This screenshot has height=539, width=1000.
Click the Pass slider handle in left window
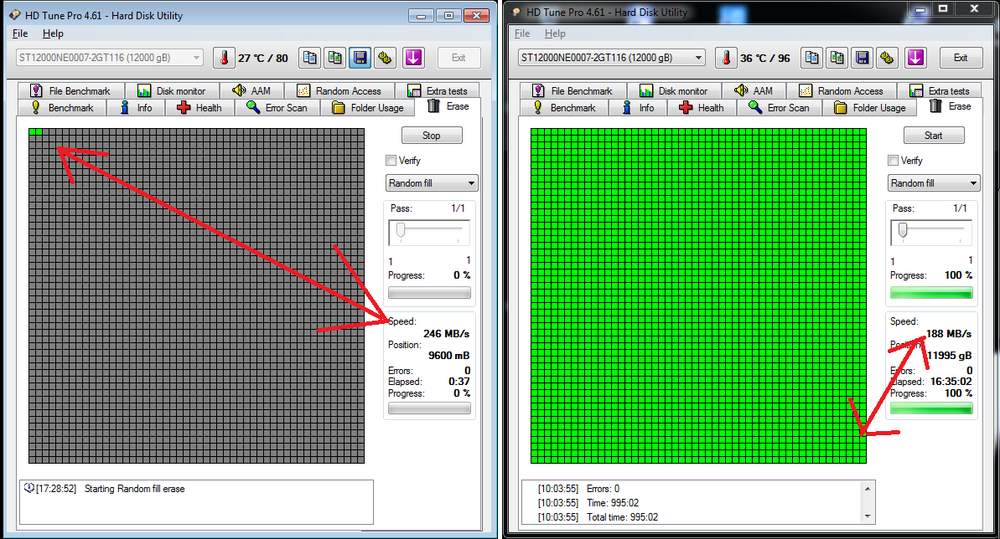coord(401,230)
